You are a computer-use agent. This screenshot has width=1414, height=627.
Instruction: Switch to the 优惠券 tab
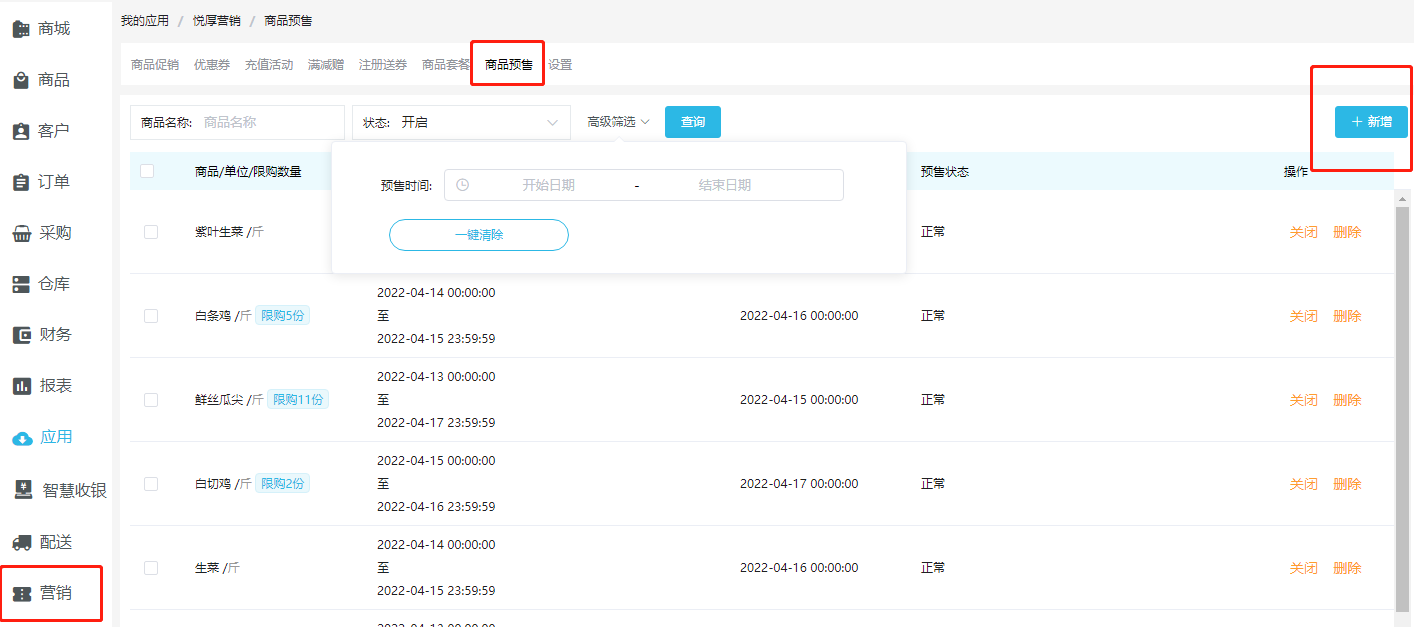(x=212, y=65)
